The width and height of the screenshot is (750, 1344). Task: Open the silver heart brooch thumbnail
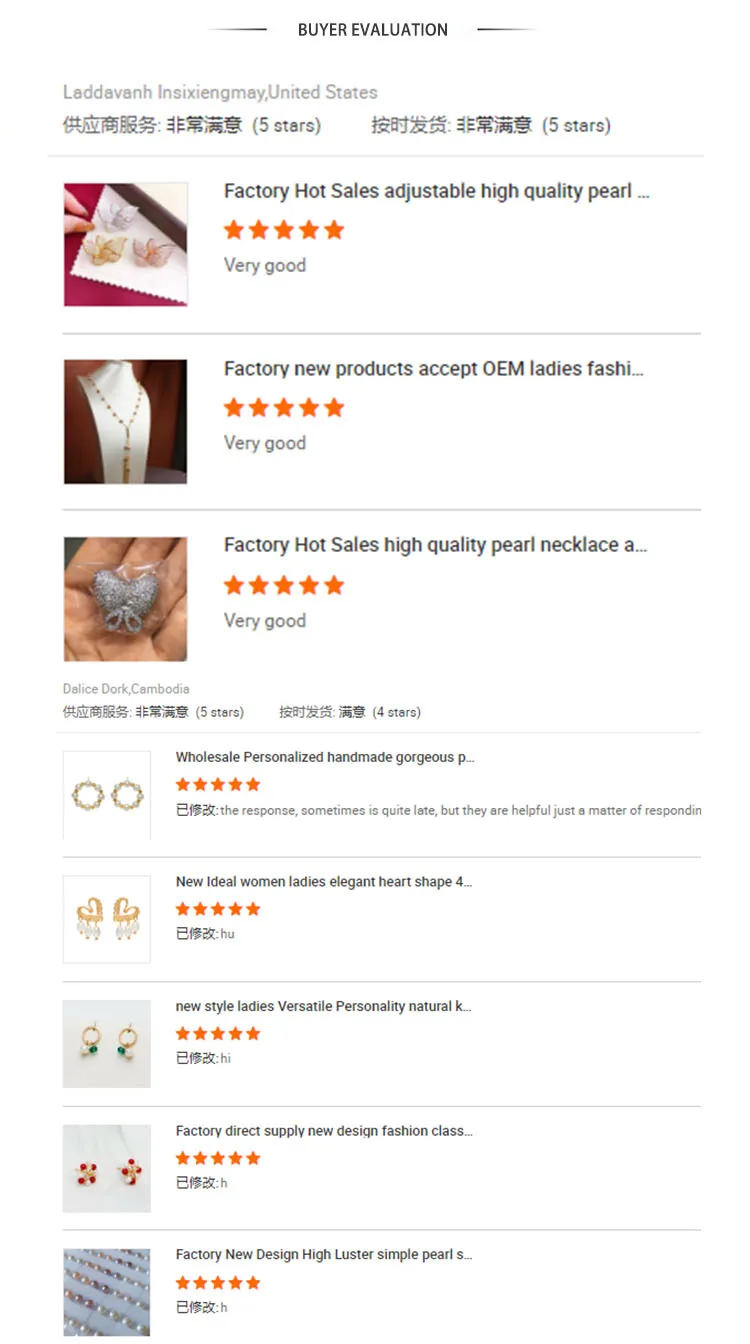125,599
